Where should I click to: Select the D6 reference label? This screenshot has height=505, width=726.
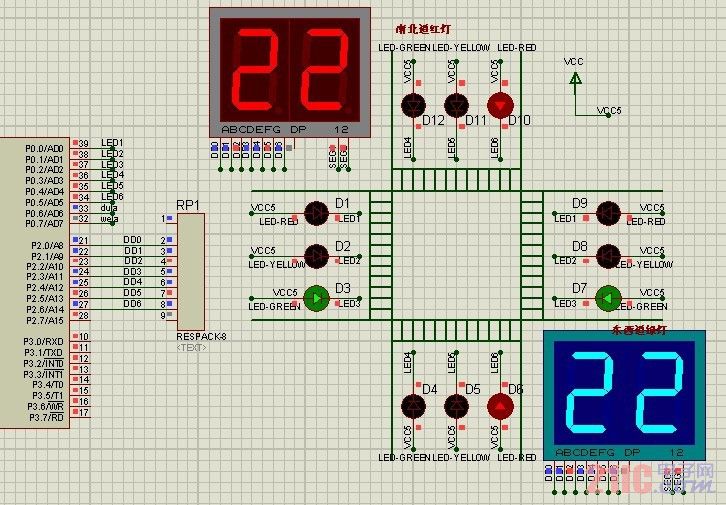point(515,389)
